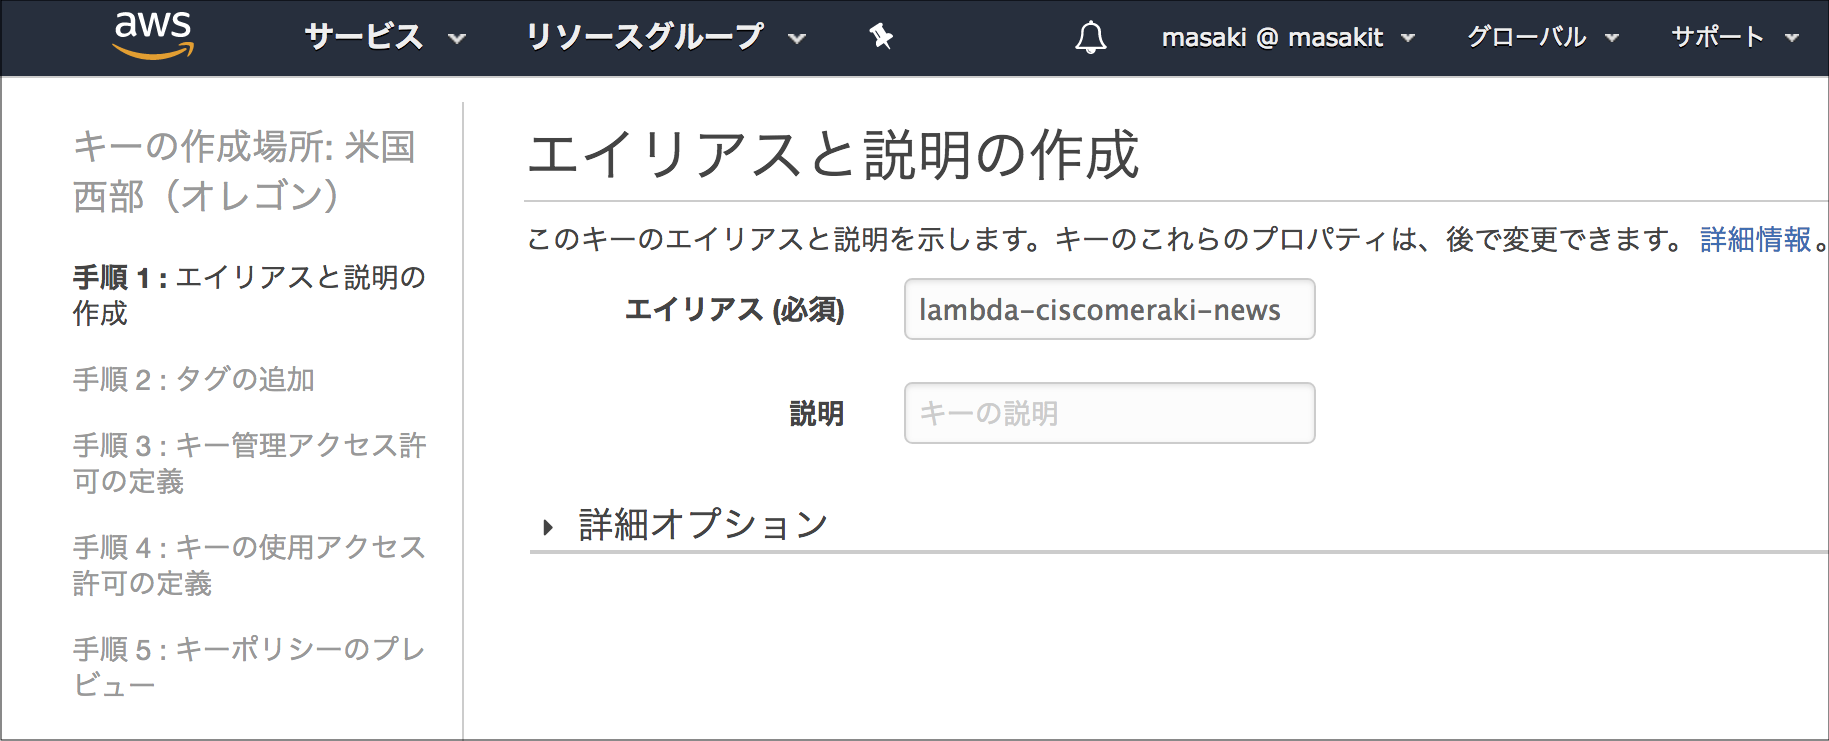
Task: Click the エイリアス (必須) label
Action: tap(734, 310)
